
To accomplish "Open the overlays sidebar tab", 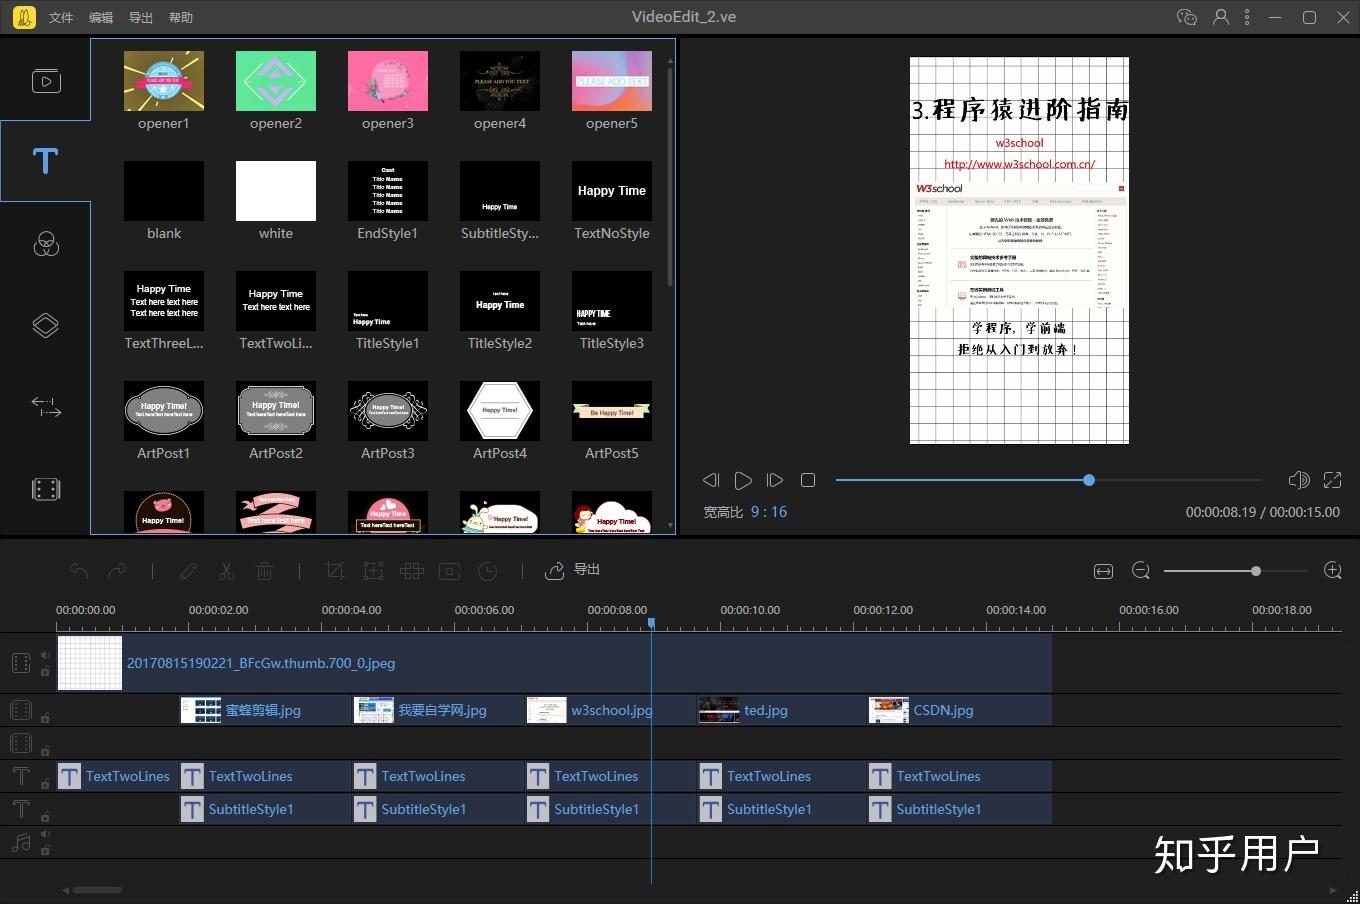I will pyautogui.click(x=46, y=325).
